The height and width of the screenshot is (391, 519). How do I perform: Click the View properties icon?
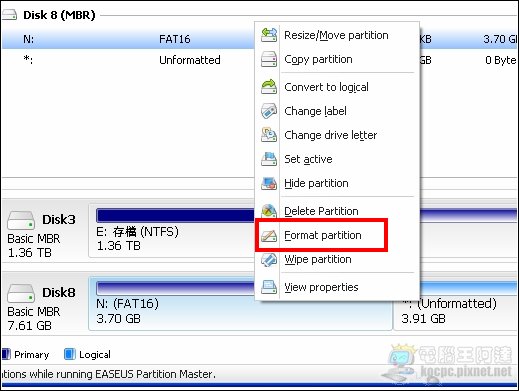tap(269, 287)
